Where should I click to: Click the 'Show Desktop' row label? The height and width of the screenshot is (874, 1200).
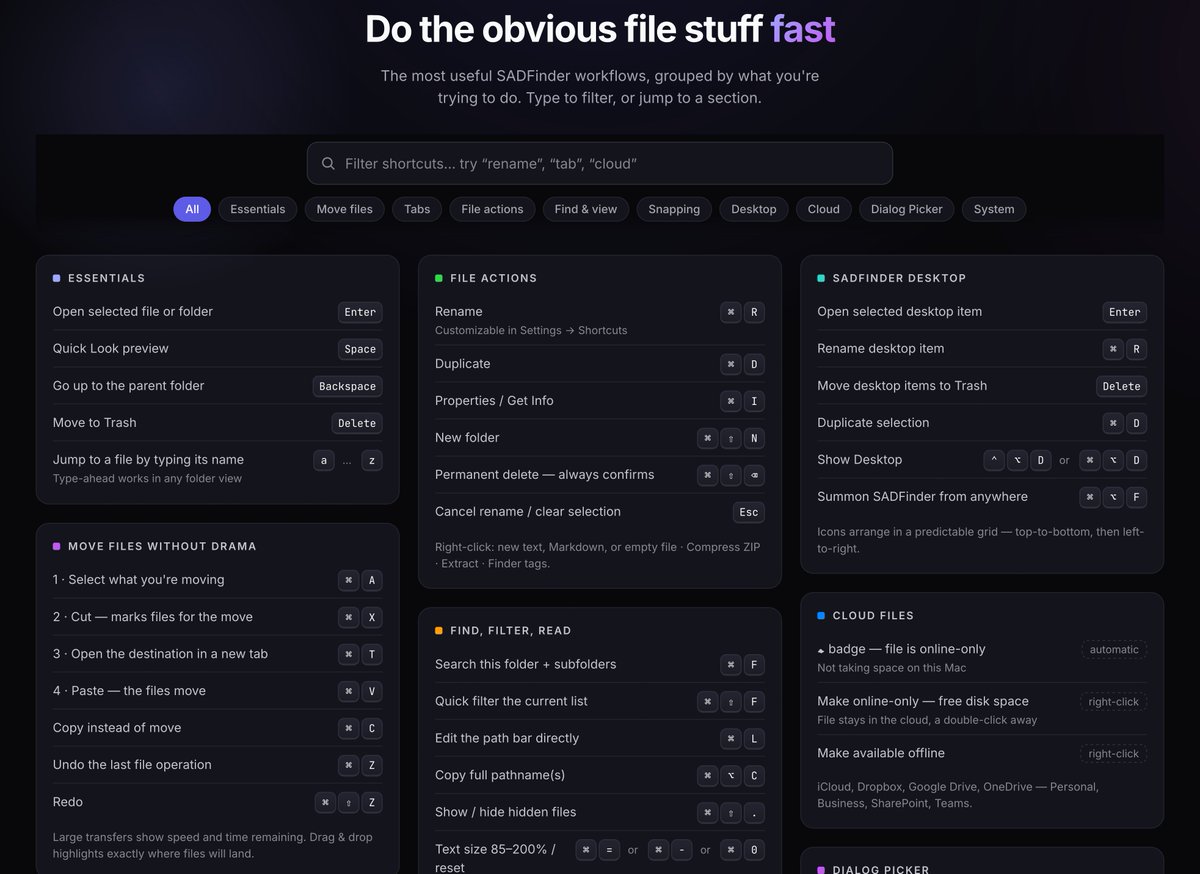[x=859, y=459]
